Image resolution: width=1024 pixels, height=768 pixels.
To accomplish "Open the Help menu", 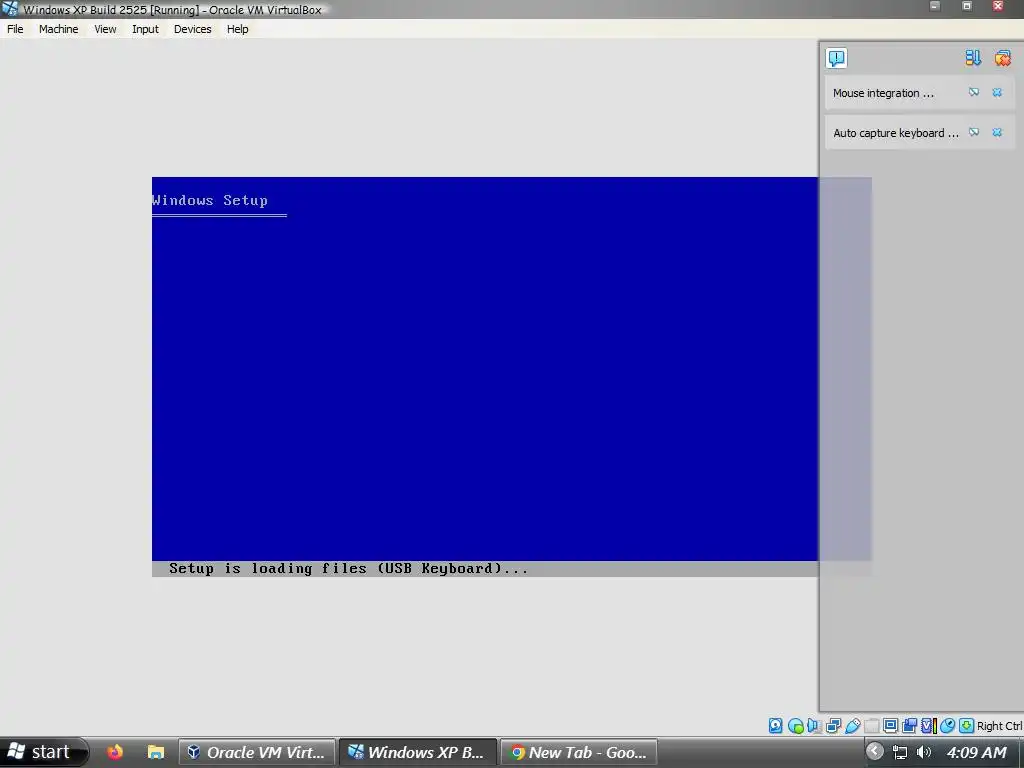I will (x=238, y=29).
